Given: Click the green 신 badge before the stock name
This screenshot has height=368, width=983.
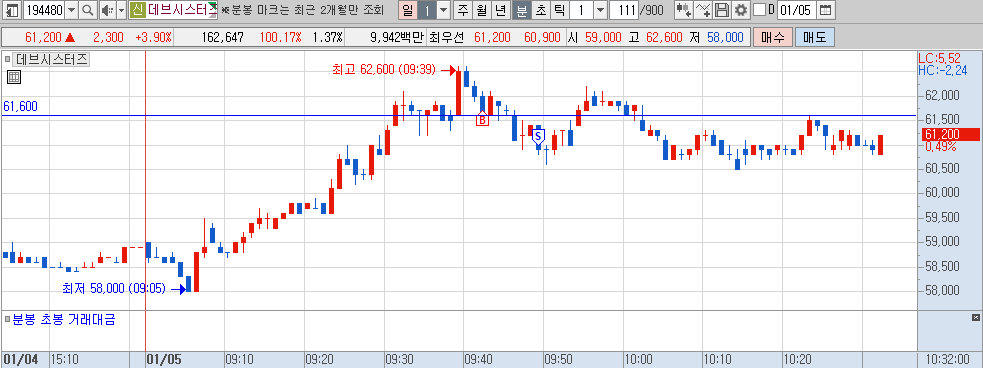Looking at the screenshot, I should pyautogui.click(x=137, y=10).
